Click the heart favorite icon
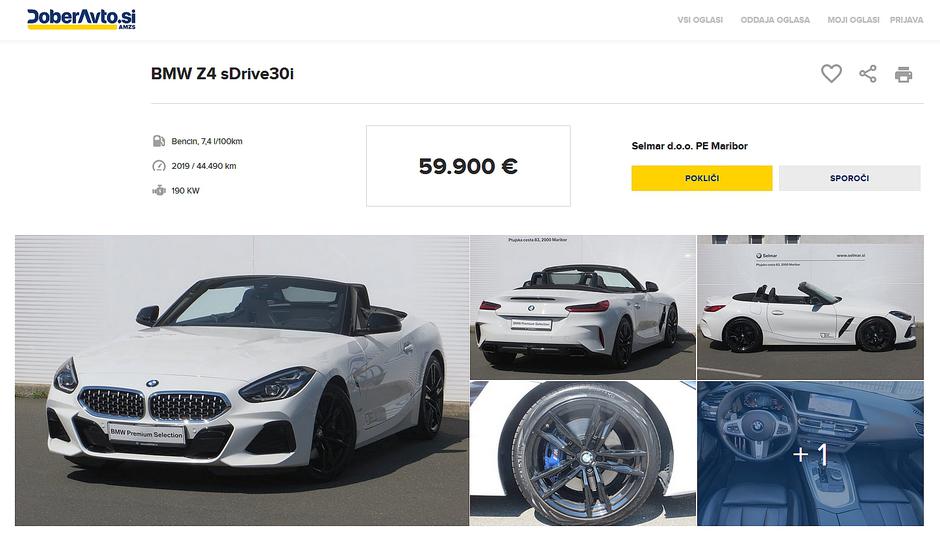 [831, 74]
